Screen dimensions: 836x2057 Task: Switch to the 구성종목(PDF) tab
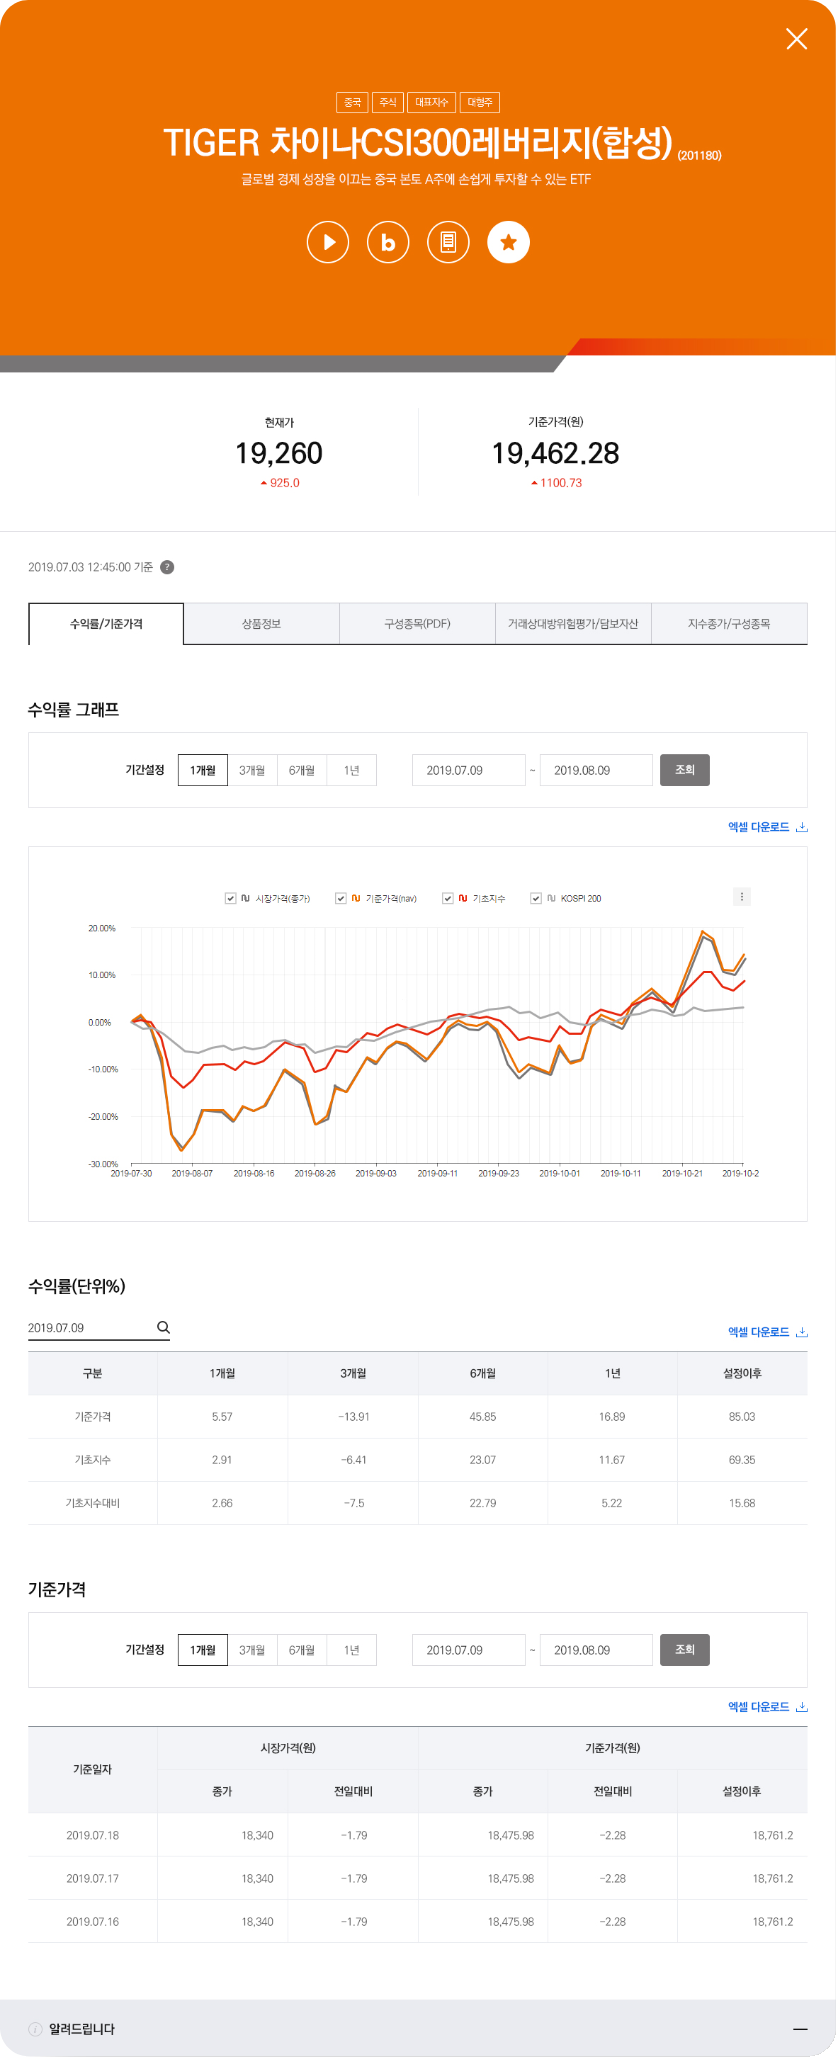pos(417,623)
